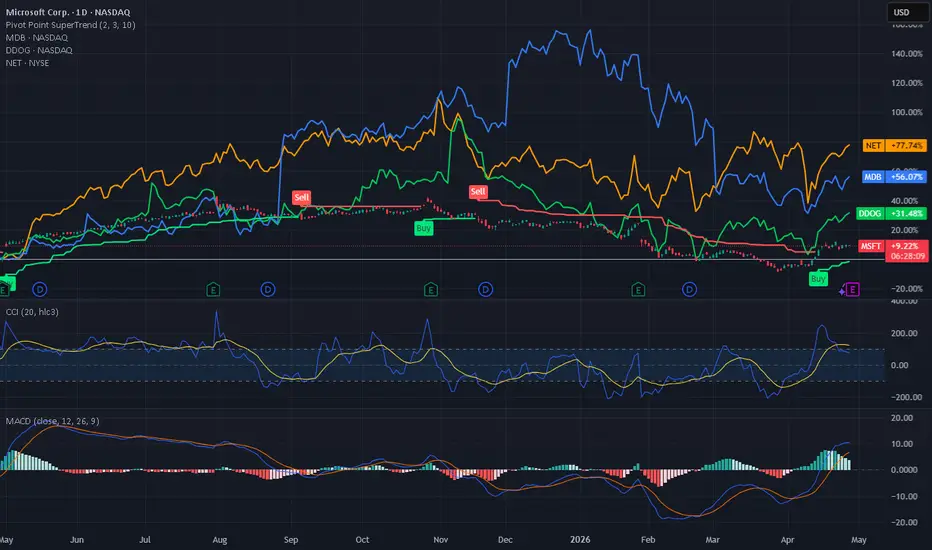Open the purple upcoming earnings E marker
Image resolution: width=932 pixels, height=550 pixels.
point(852,290)
